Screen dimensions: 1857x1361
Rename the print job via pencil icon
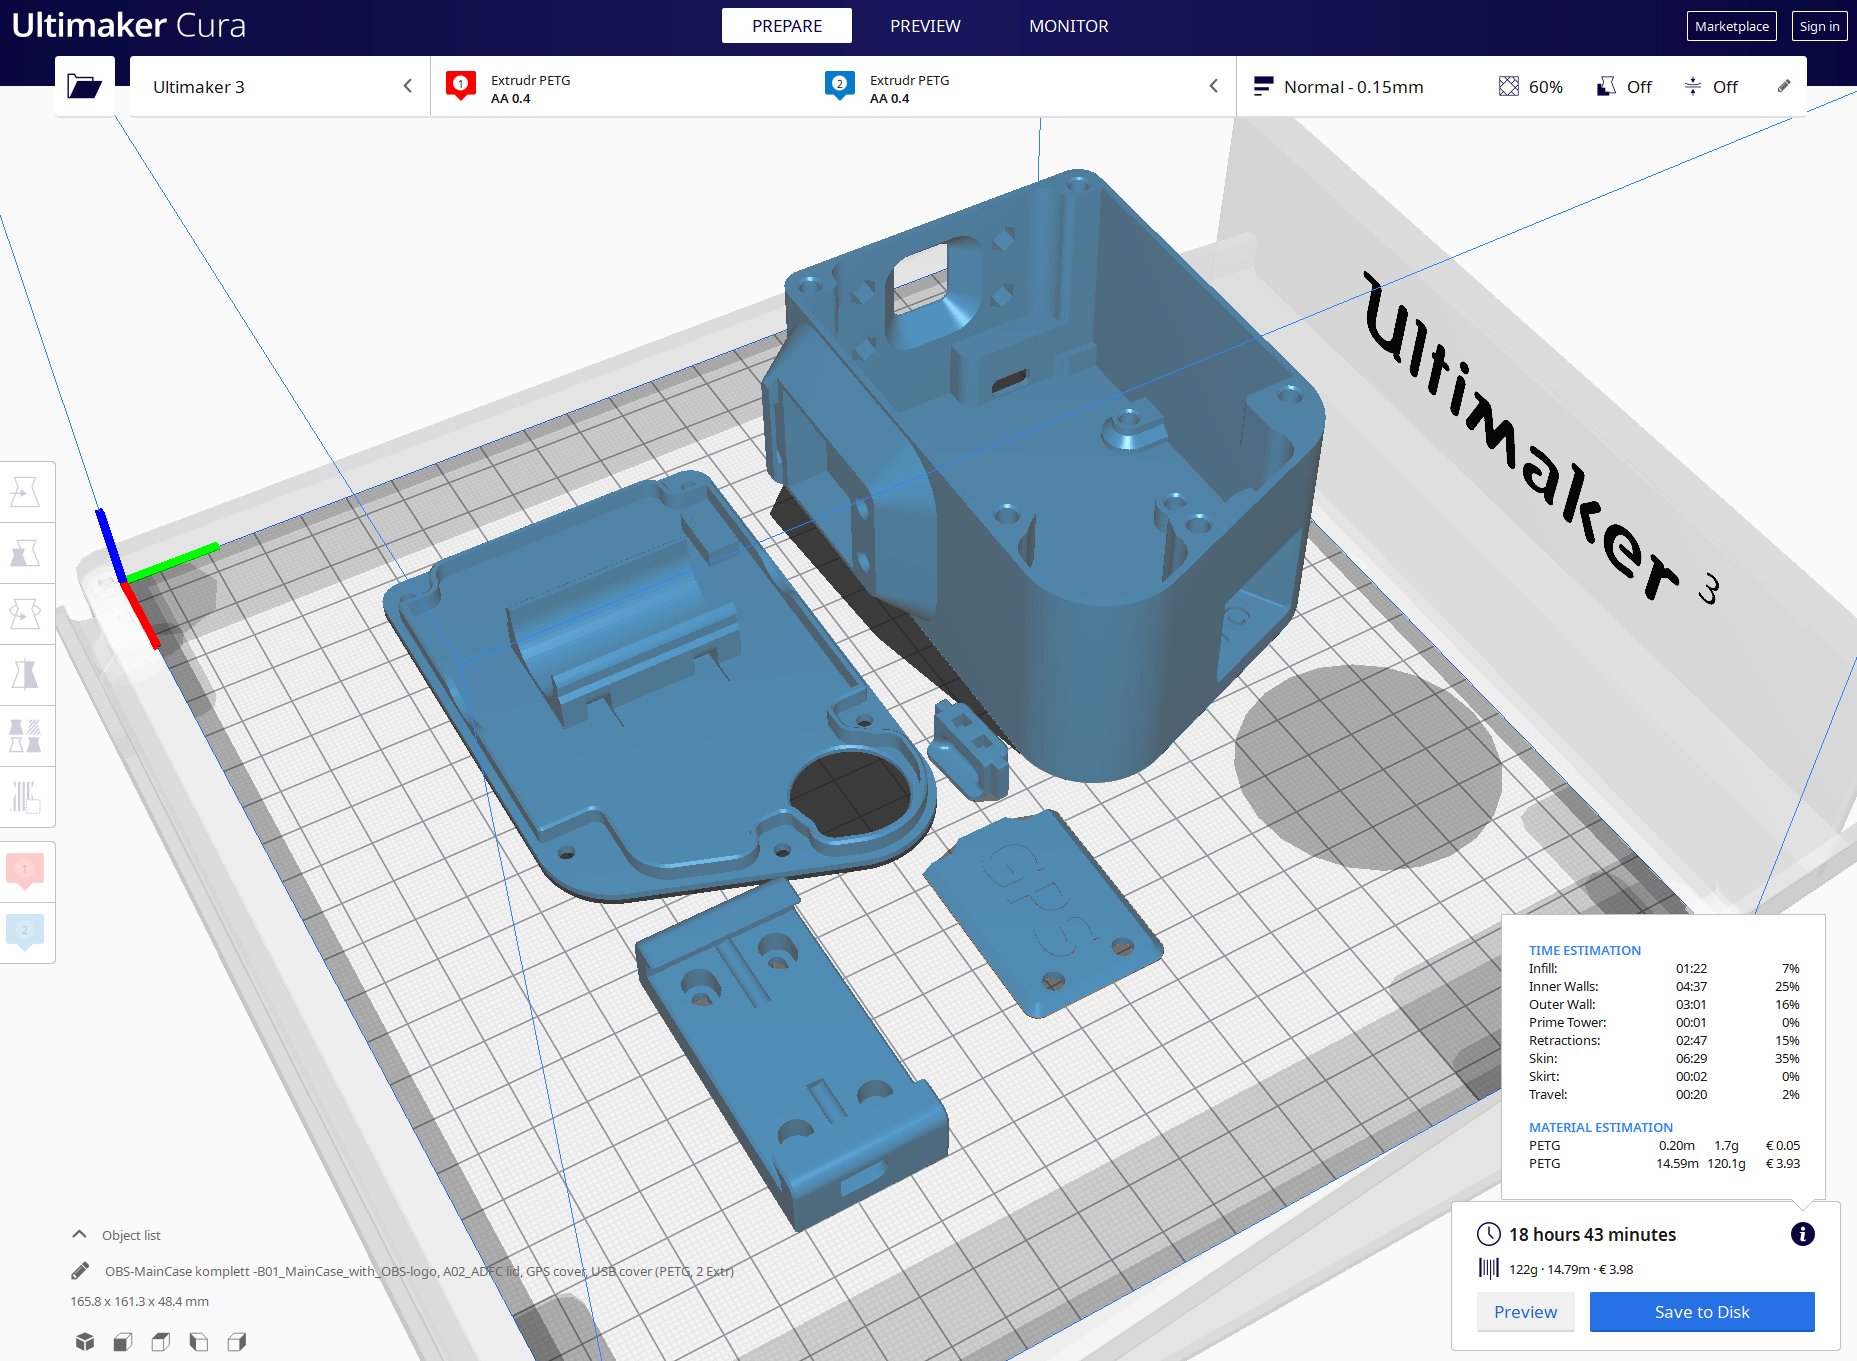pyautogui.click(x=80, y=1271)
